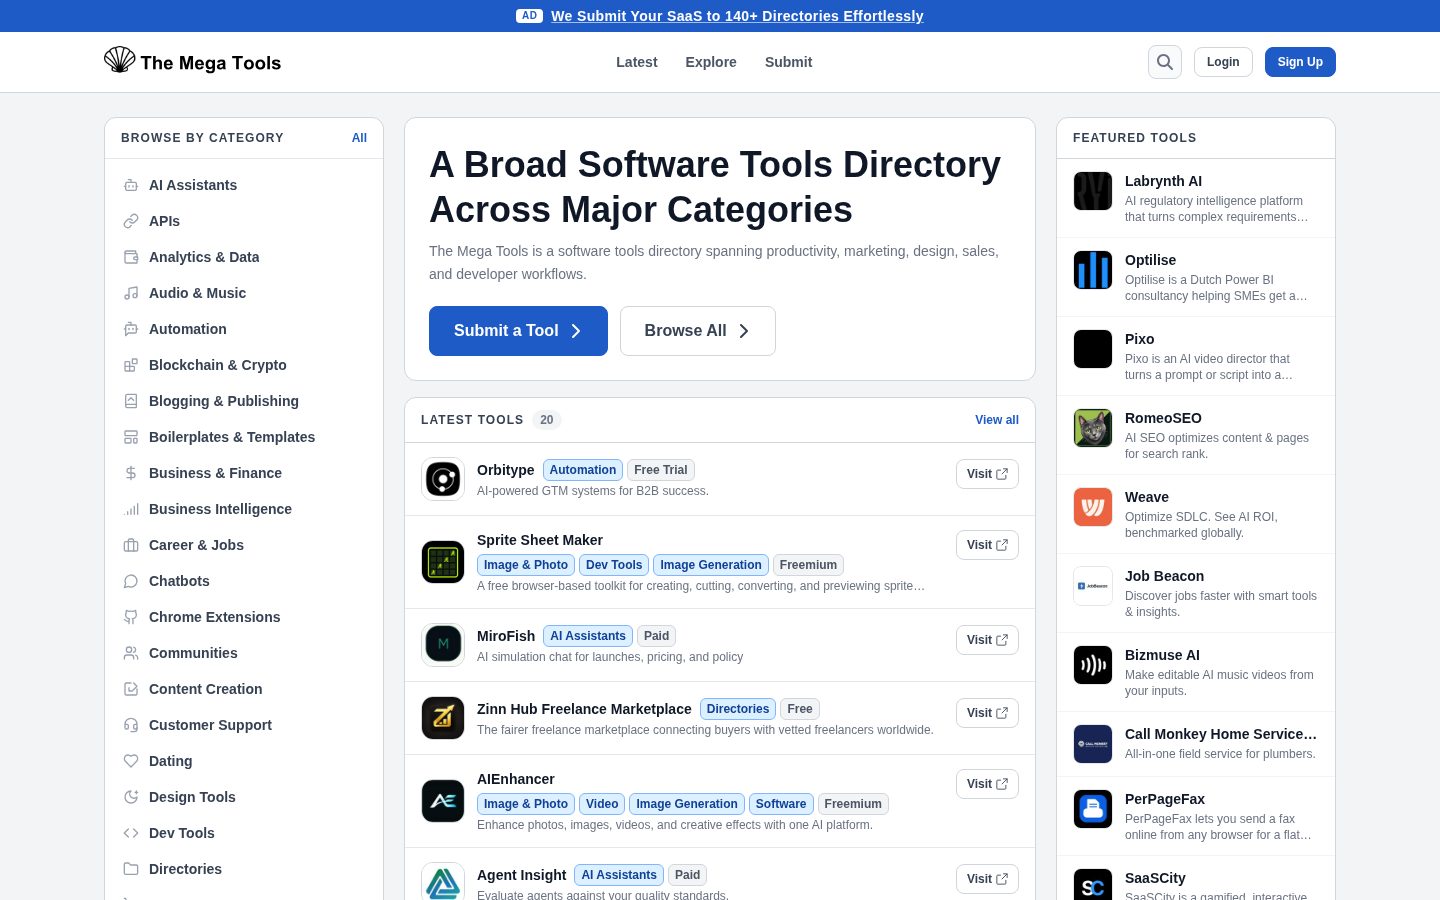This screenshot has width=1440, height=900.
Task: Click the Dev Tools code icon
Action: tap(131, 833)
